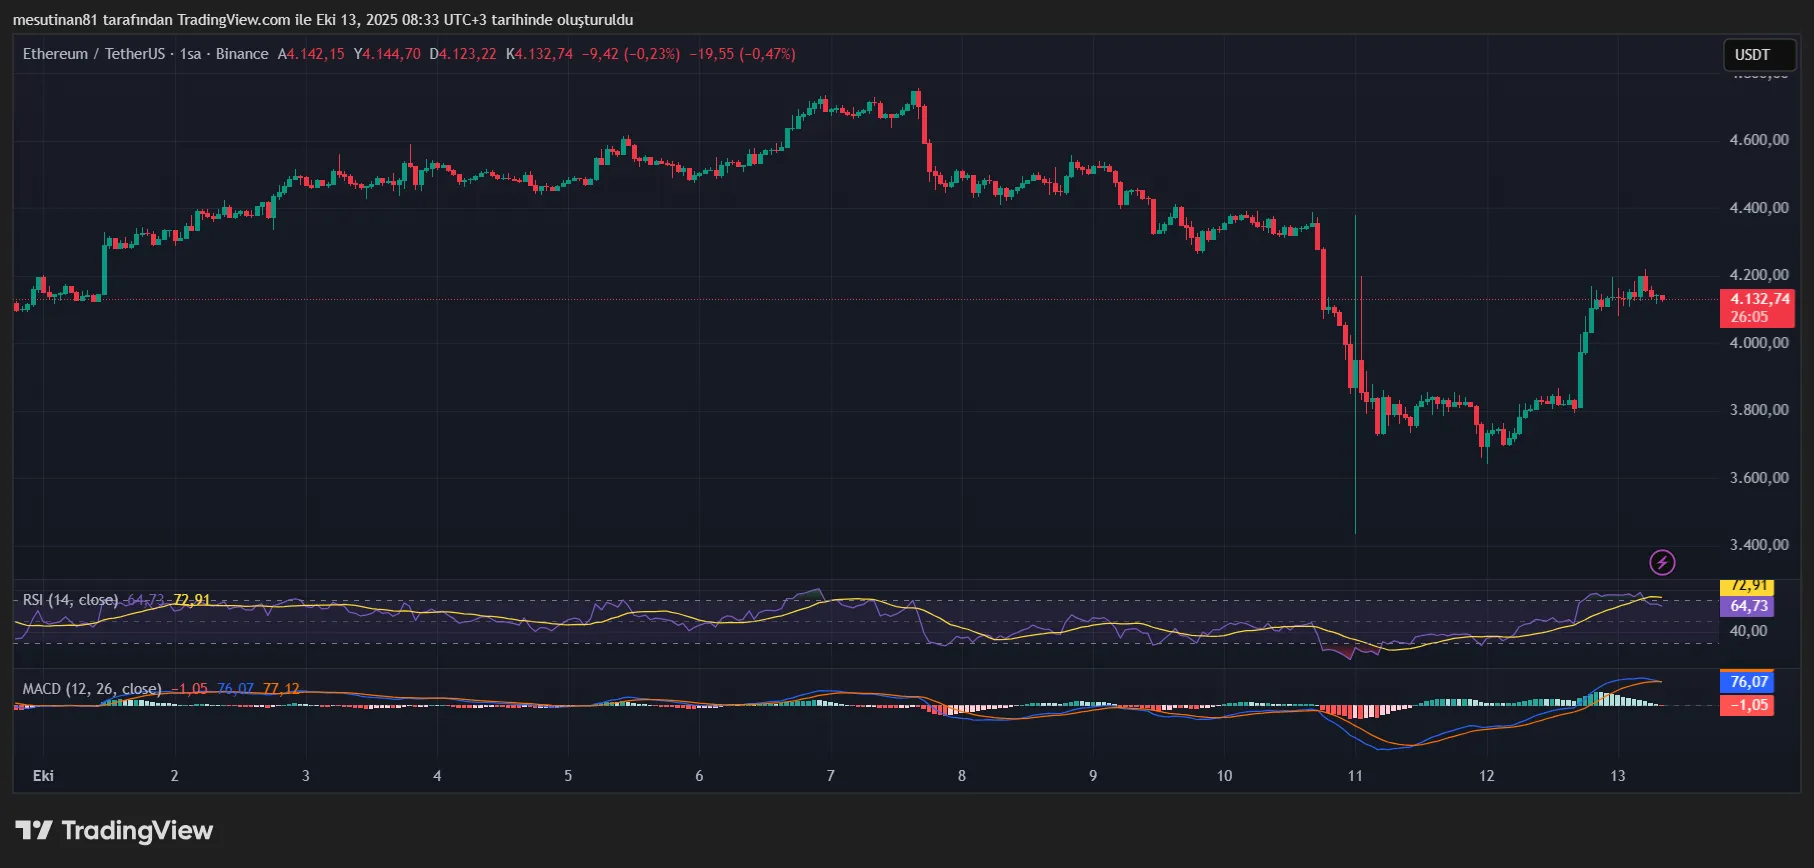Click red -1,05 MACD tag on right axis
The image size is (1814, 868).
tap(1746, 705)
